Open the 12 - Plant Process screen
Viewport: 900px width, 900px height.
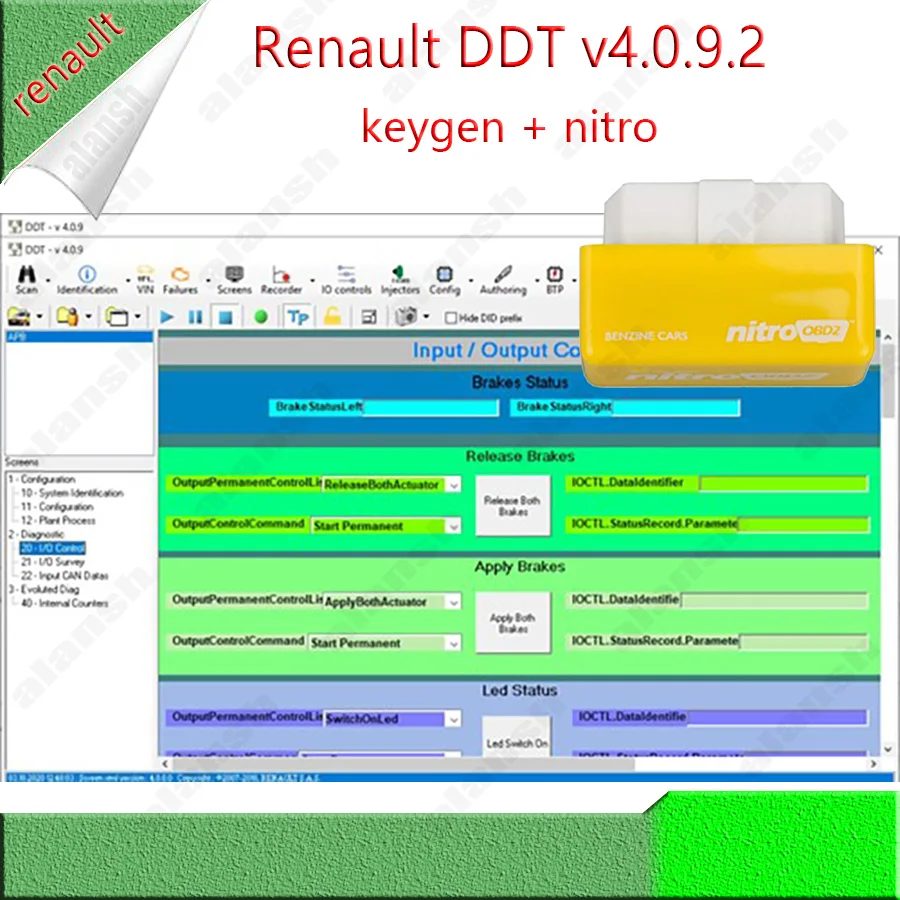coord(58,521)
